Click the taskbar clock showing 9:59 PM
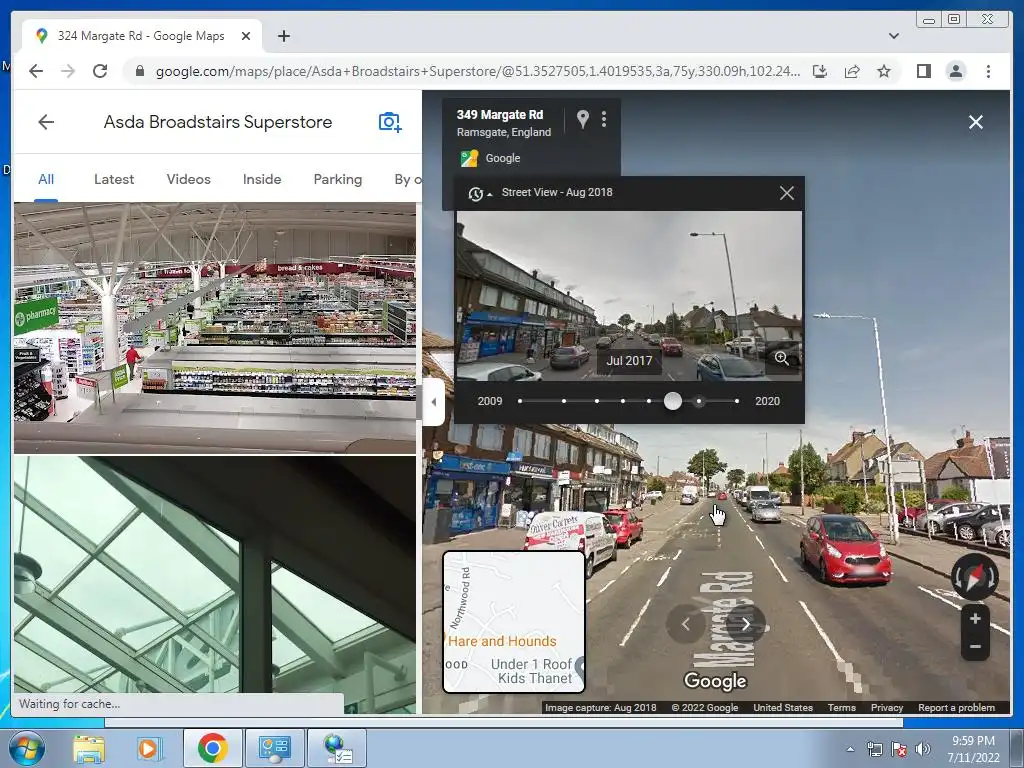The image size is (1024, 768). (973, 749)
